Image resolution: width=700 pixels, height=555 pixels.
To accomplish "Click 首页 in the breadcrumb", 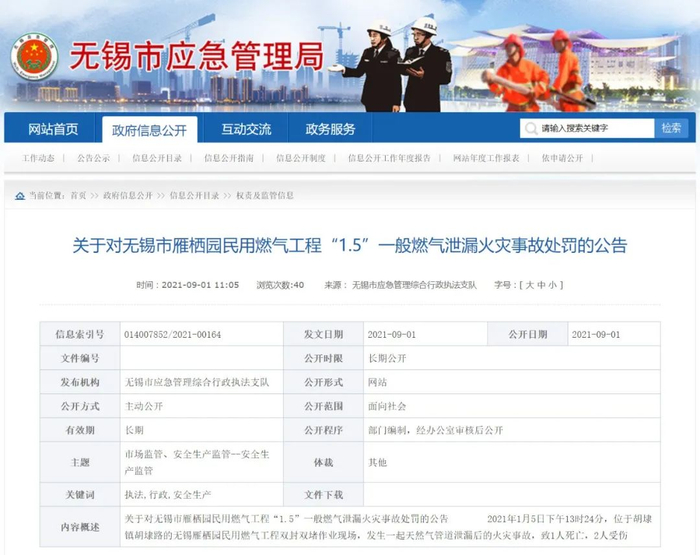I will pyautogui.click(x=79, y=196).
